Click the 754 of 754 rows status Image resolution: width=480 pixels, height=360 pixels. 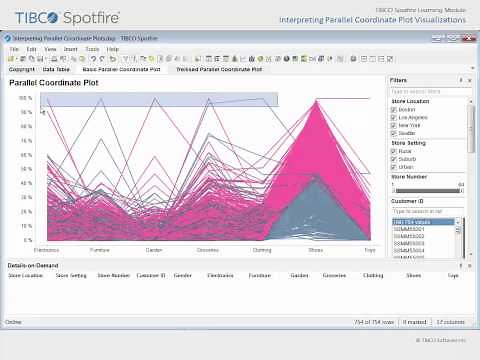tap(374, 322)
